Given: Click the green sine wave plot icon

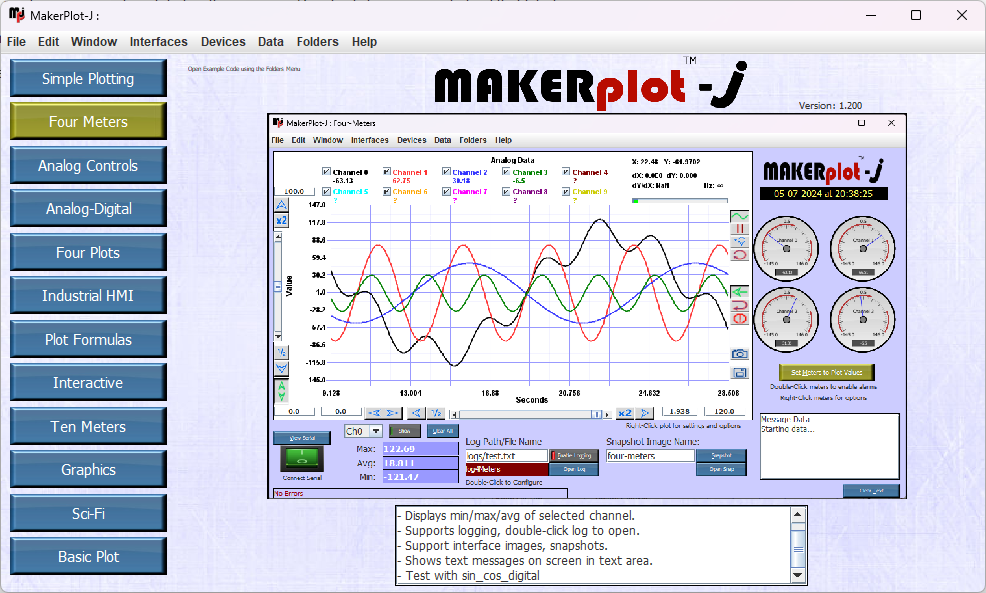Looking at the screenshot, I should point(740,216).
